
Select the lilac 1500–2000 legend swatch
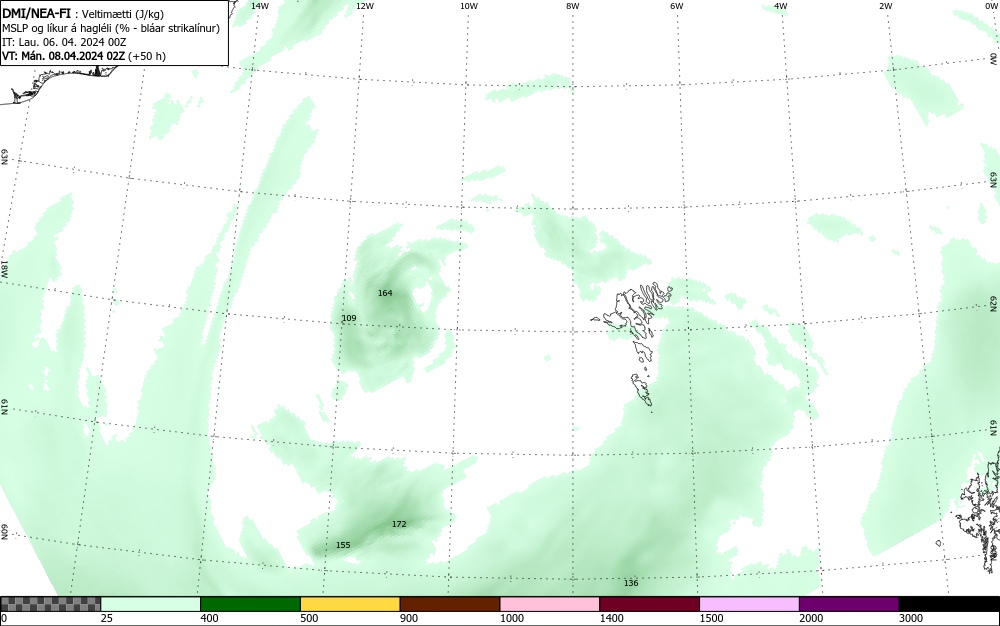click(x=749, y=604)
